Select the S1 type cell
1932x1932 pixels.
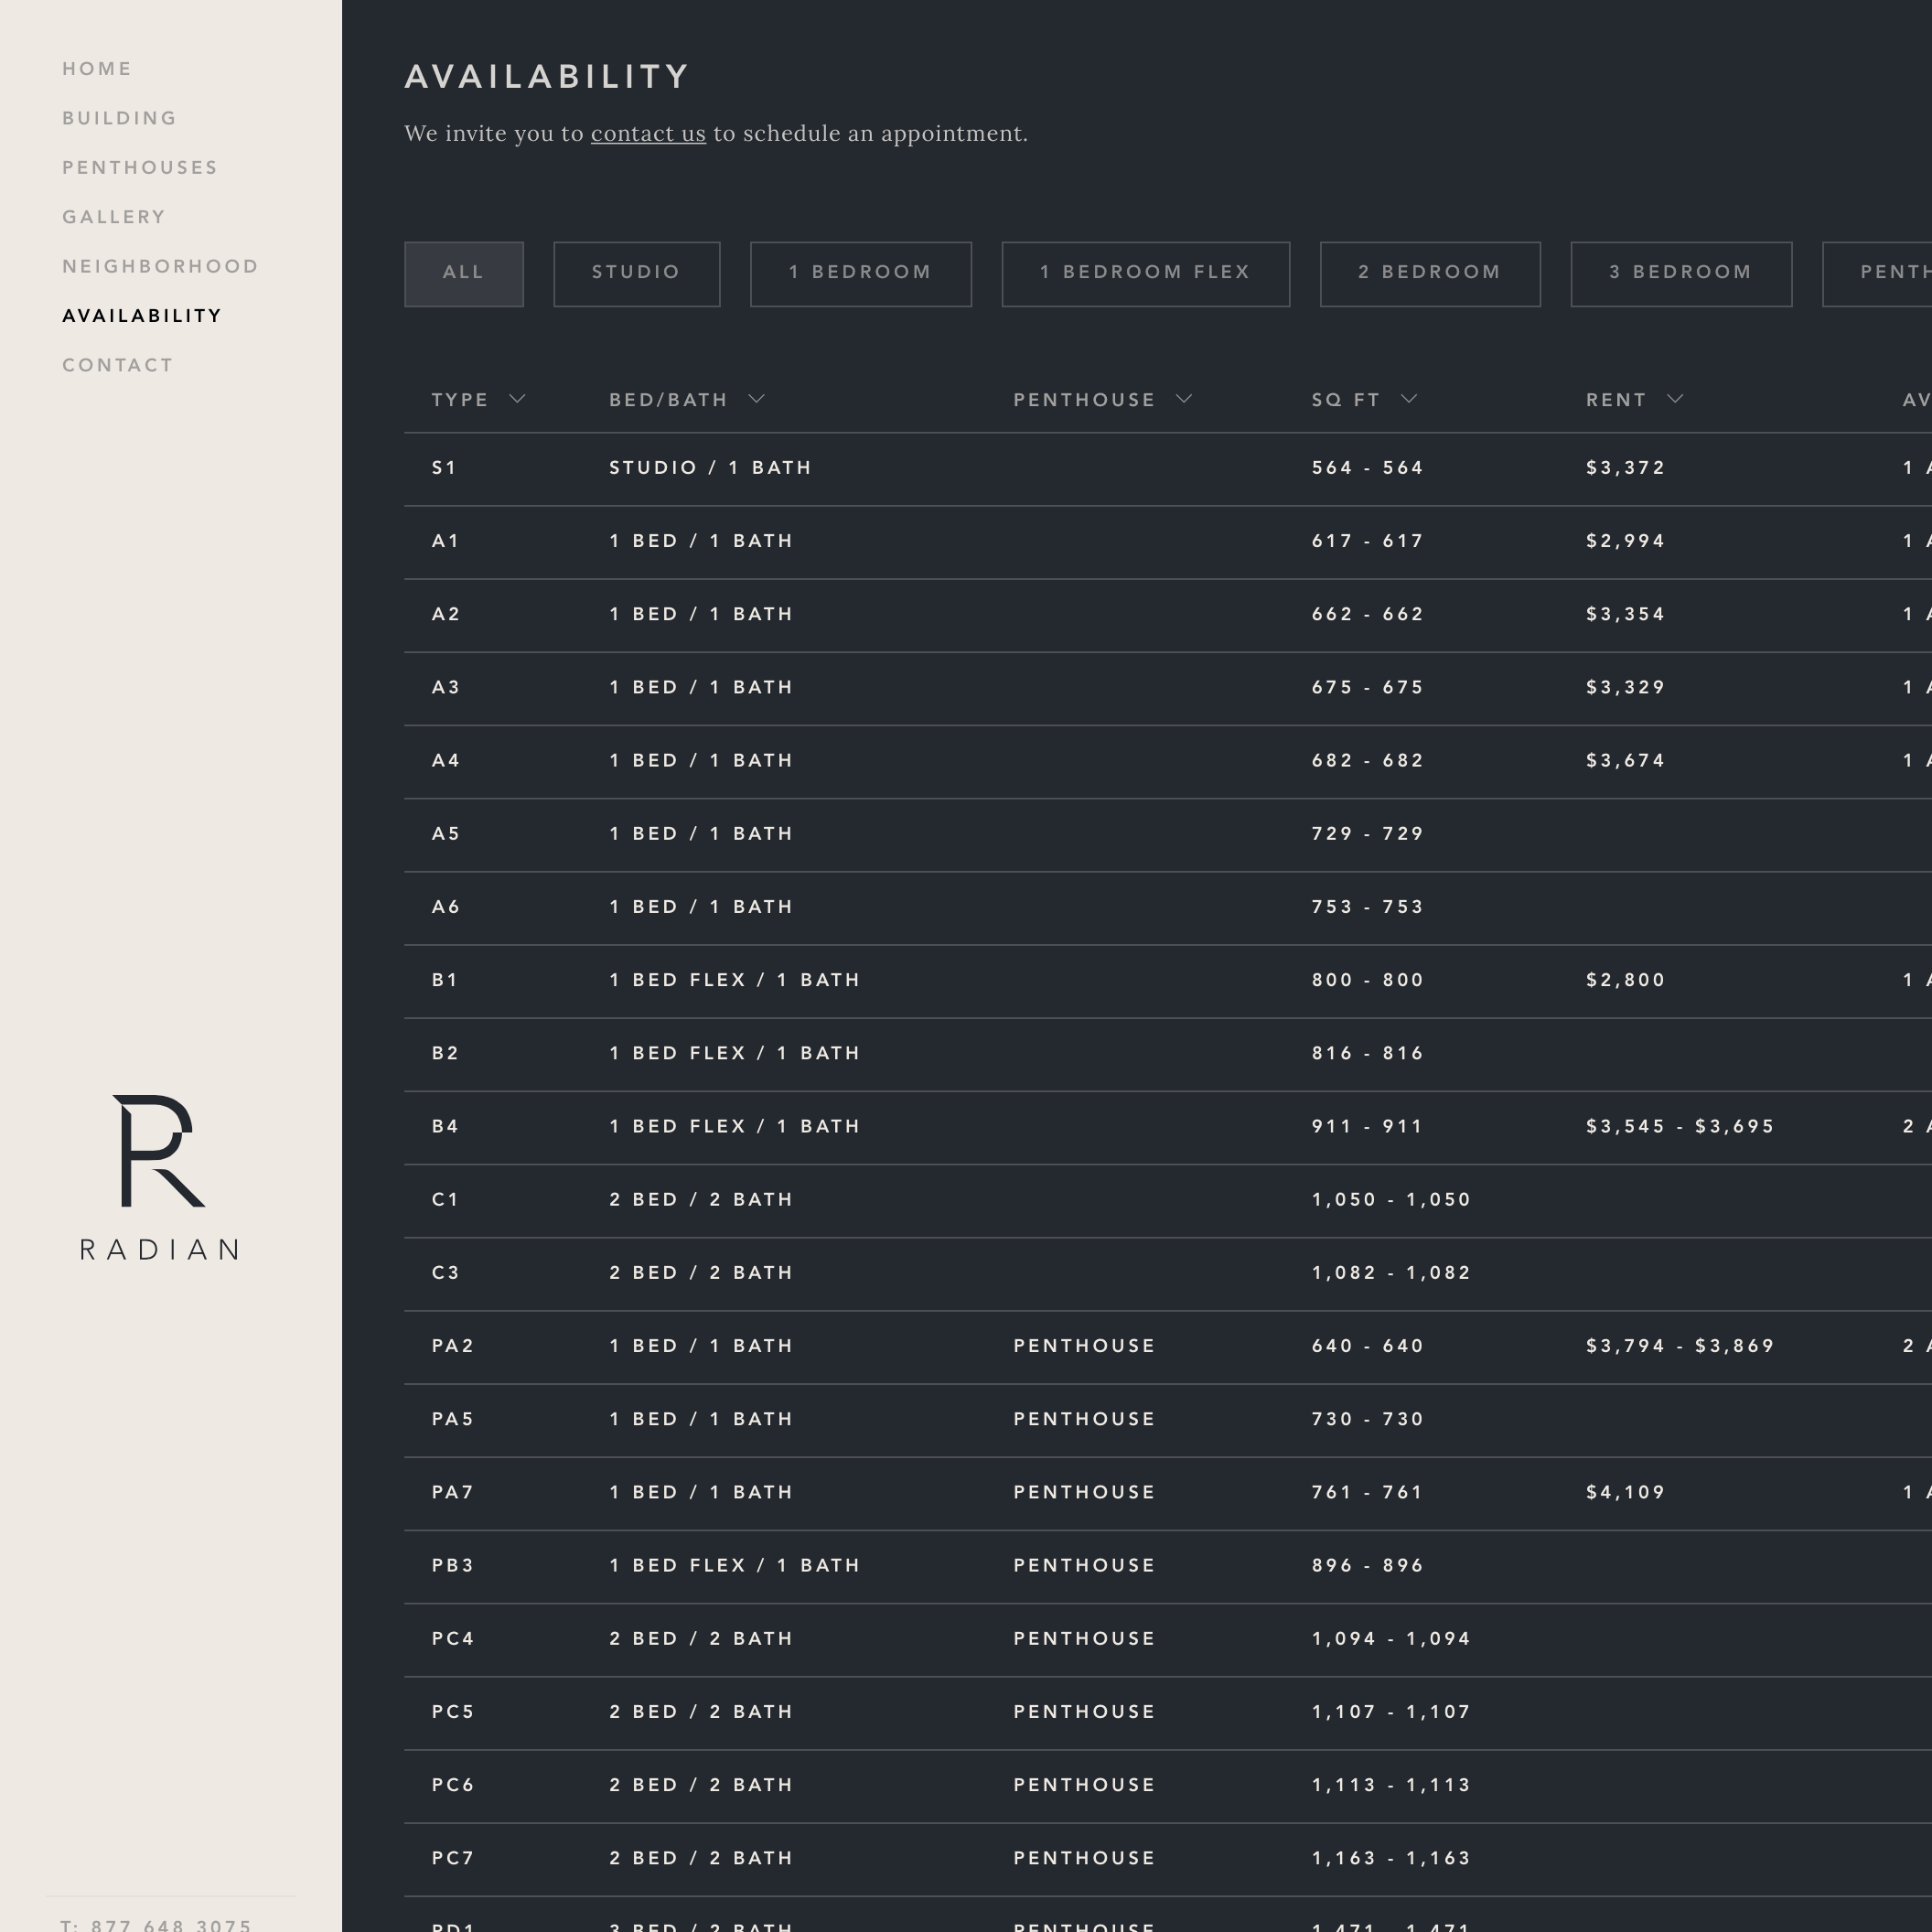(x=444, y=468)
